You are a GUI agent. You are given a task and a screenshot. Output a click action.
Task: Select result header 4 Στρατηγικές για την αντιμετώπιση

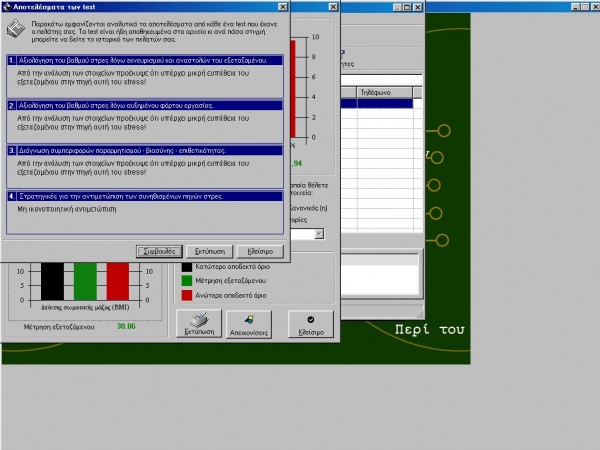click(145, 196)
